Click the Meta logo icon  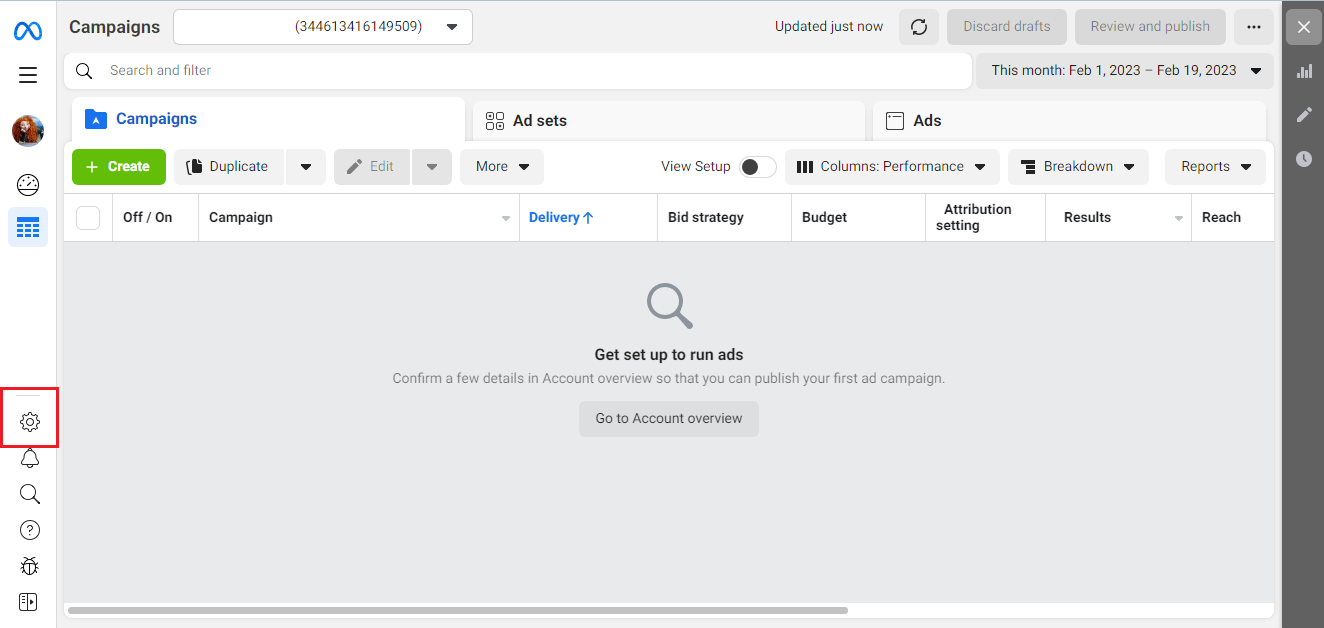pyautogui.click(x=28, y=31)
